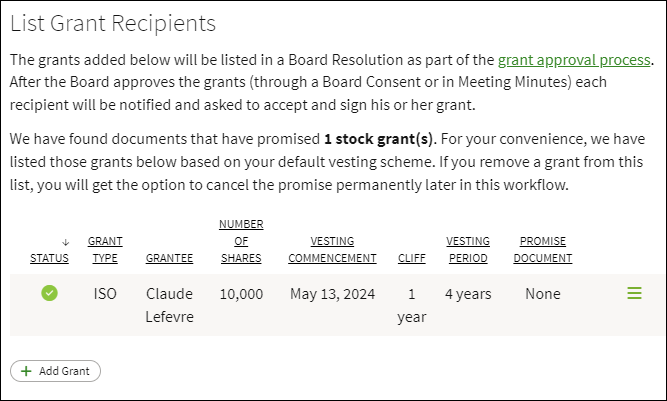Click the Number of Shares column header
Screen dimensions: 667x401
[240, 241]
